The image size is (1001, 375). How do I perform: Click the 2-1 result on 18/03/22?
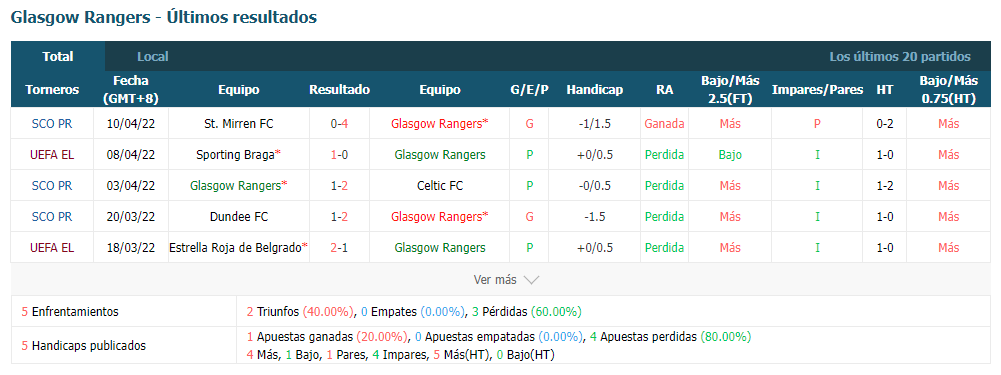tap(339, 247)
